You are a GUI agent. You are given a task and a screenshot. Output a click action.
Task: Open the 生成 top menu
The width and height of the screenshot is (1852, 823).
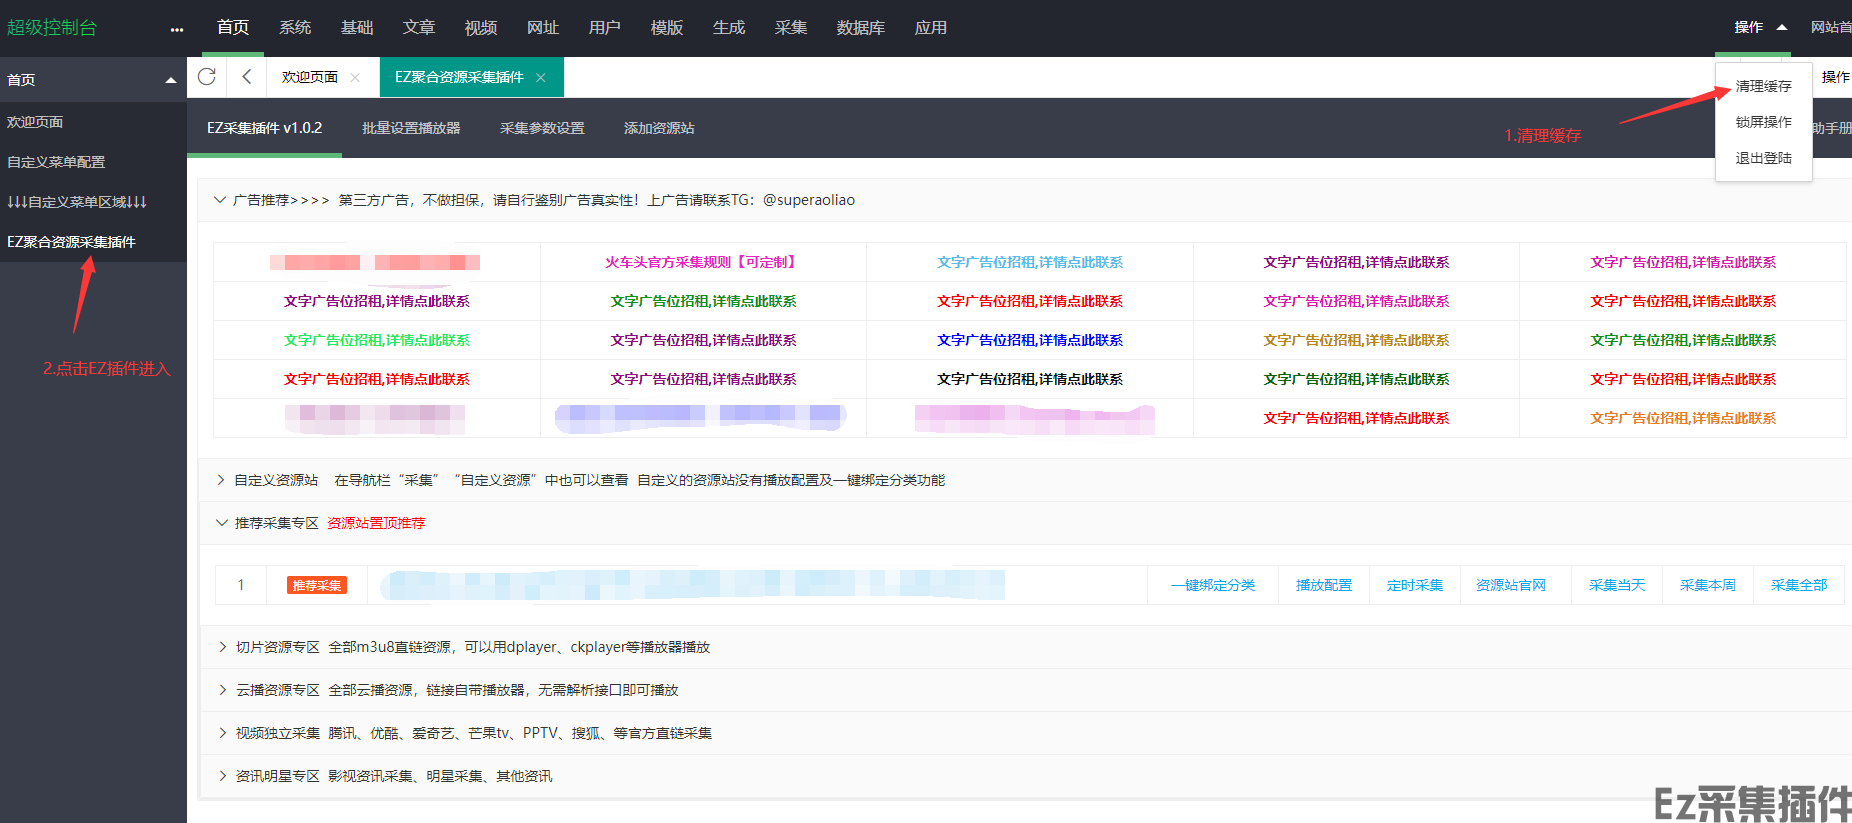[x=729, y=28]
